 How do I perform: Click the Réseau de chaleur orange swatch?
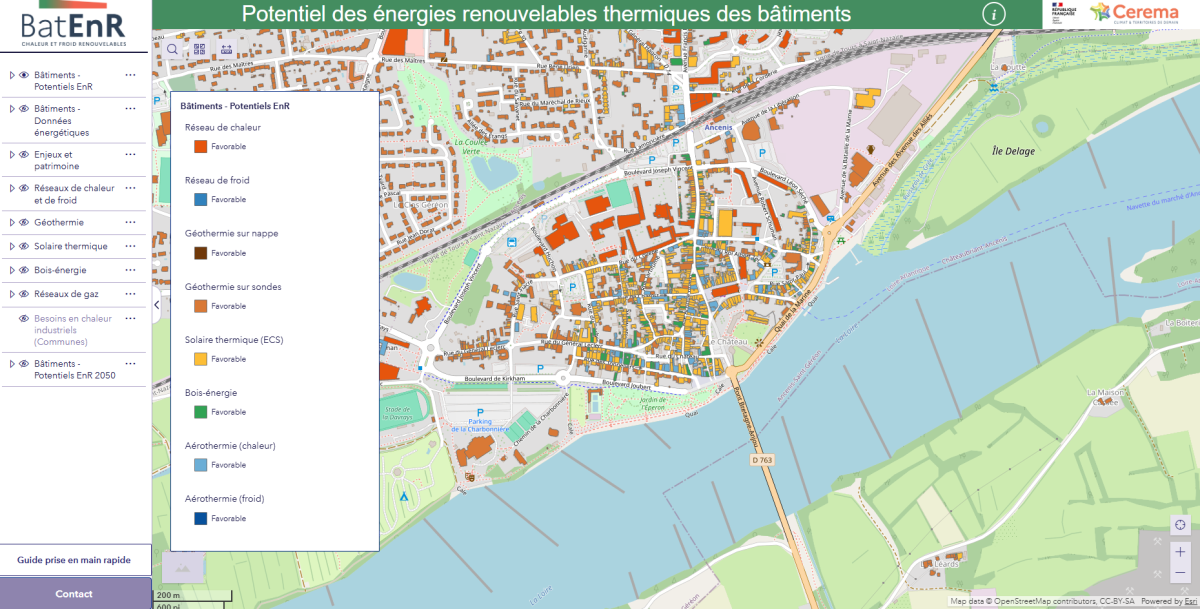[x=200, y=146]
